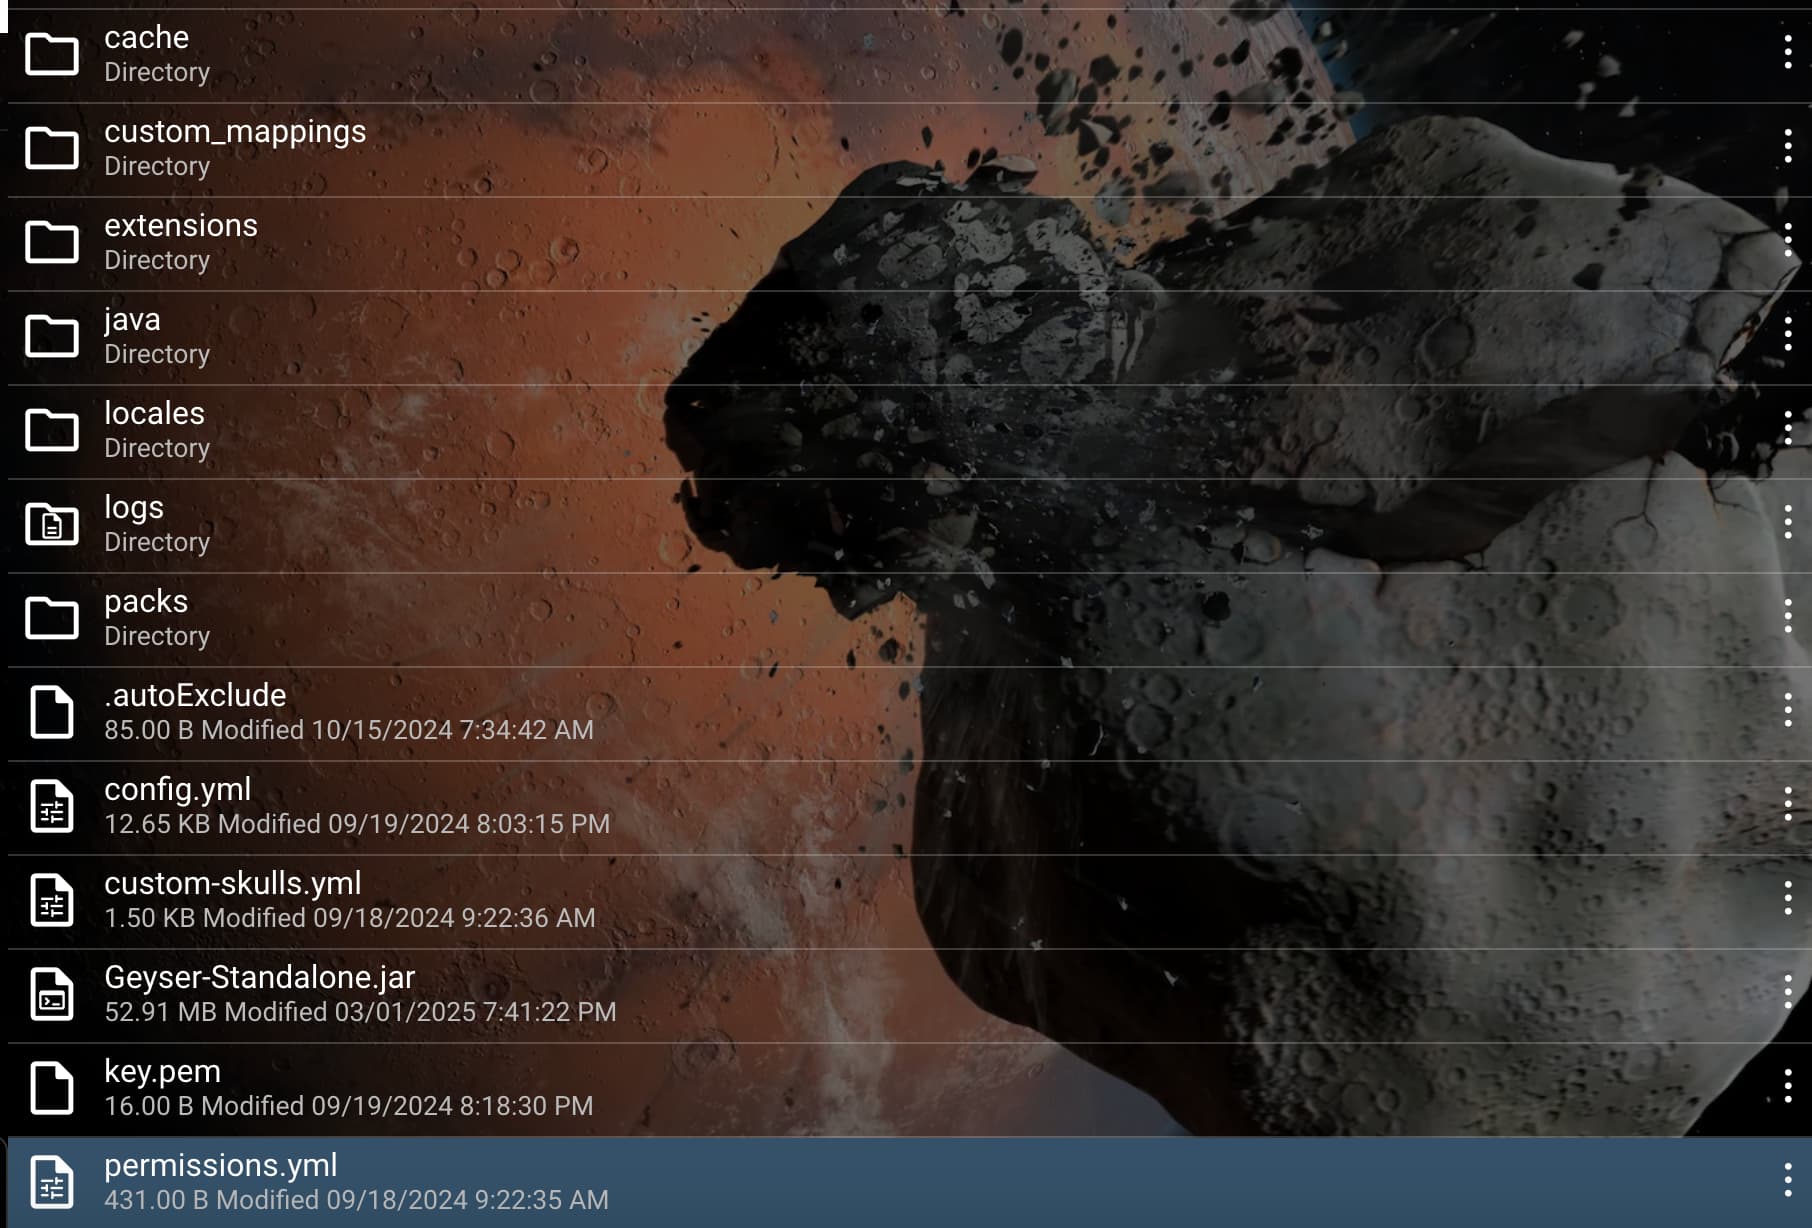1812x1228 pixels.
Task: Select the custom-skulls.yml file name
Action: coord(233,884)
